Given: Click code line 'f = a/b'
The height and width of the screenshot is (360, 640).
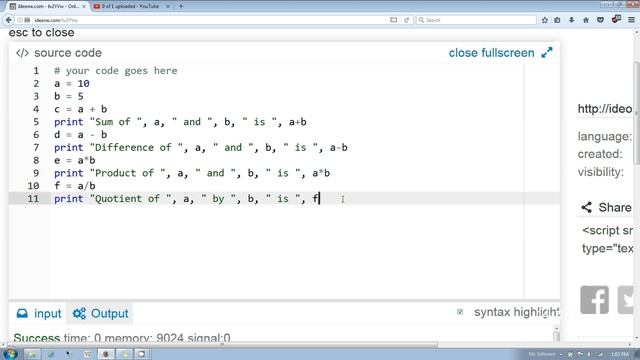Looking at the screenshot, I should (x=75, y=186).
